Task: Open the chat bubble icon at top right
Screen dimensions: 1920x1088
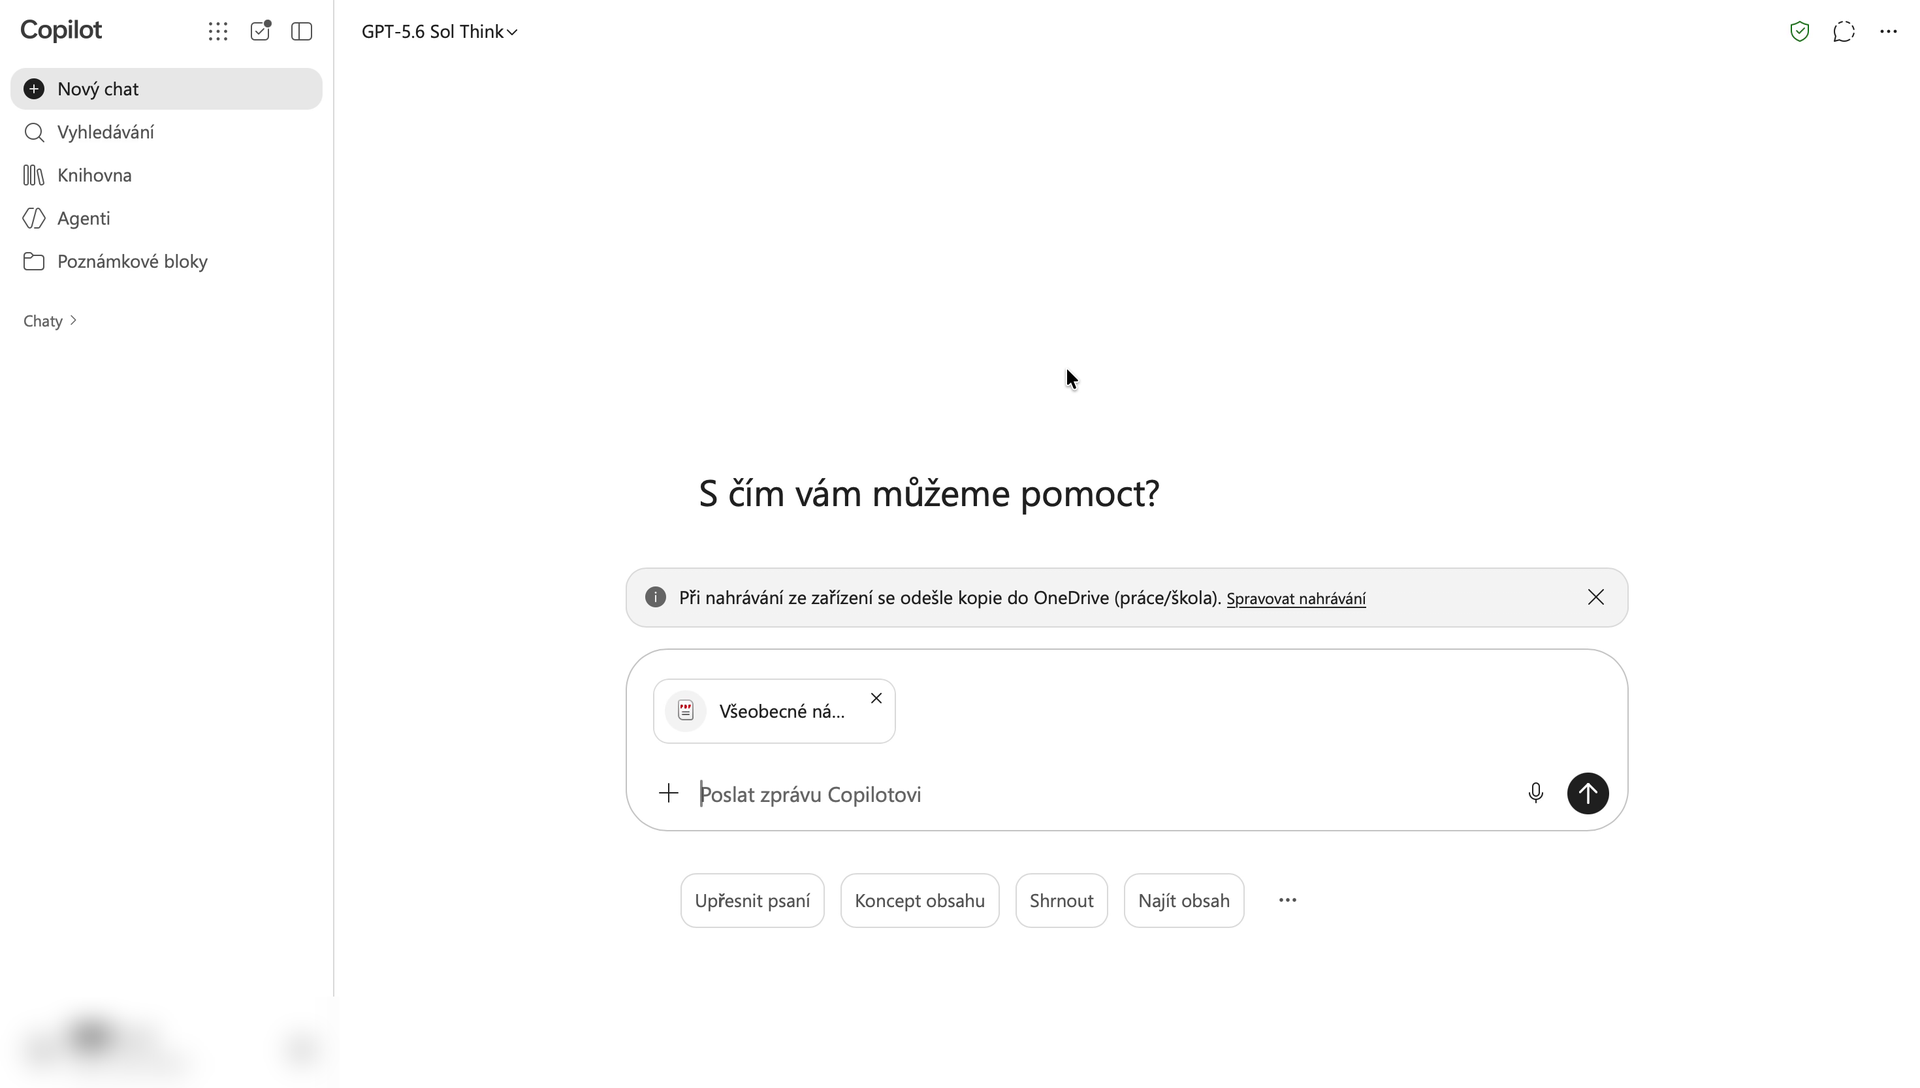Action: pos(1844,31)
